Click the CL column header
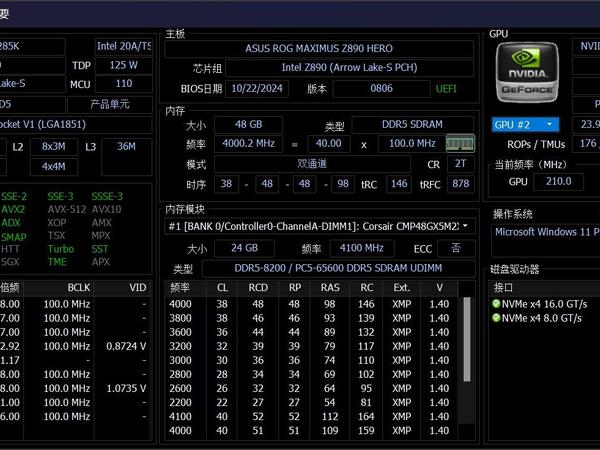The width and height of the screenshot is (600, 450). [222, 288]
